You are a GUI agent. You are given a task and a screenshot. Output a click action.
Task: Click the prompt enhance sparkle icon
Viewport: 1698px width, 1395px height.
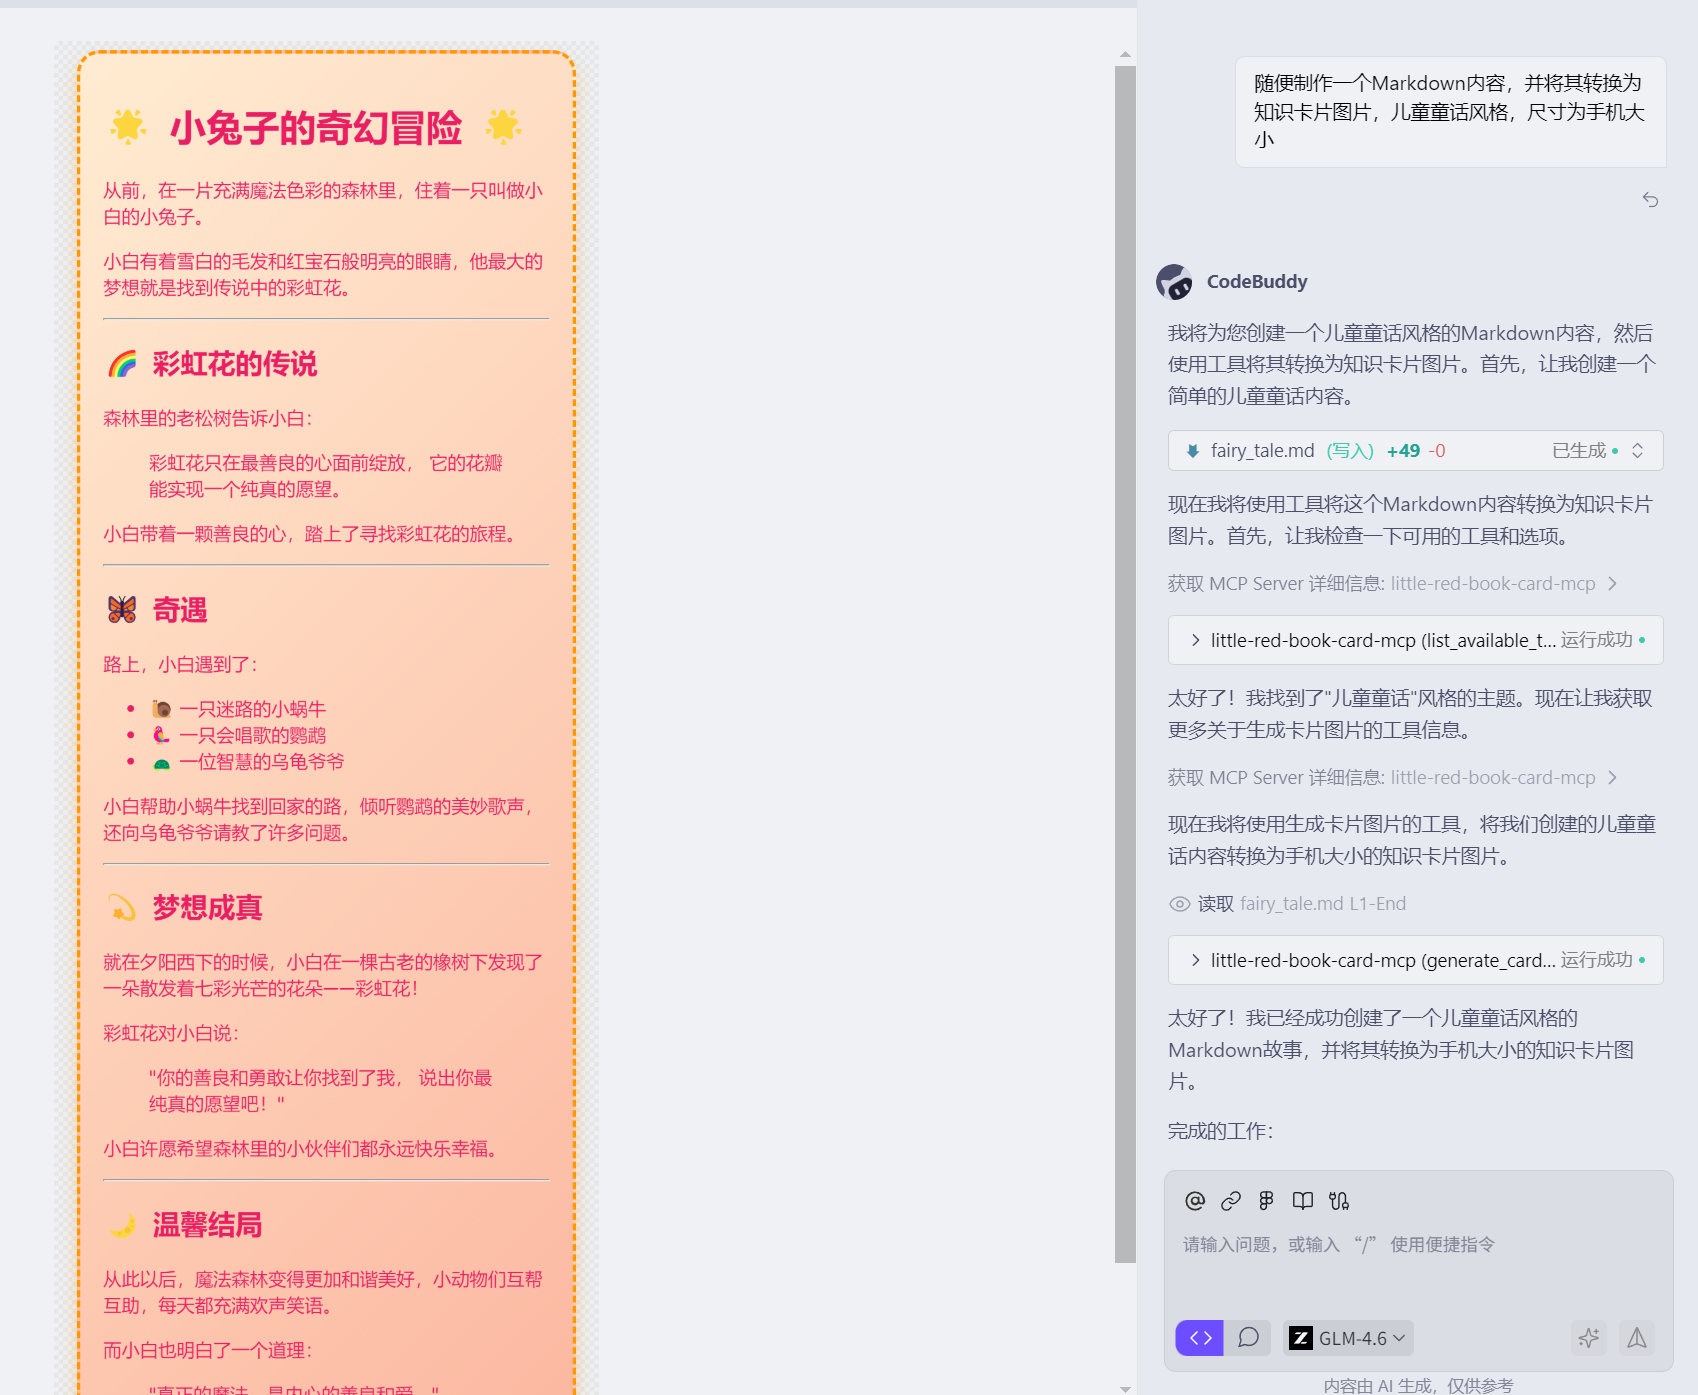(x=1588, y=1338)
